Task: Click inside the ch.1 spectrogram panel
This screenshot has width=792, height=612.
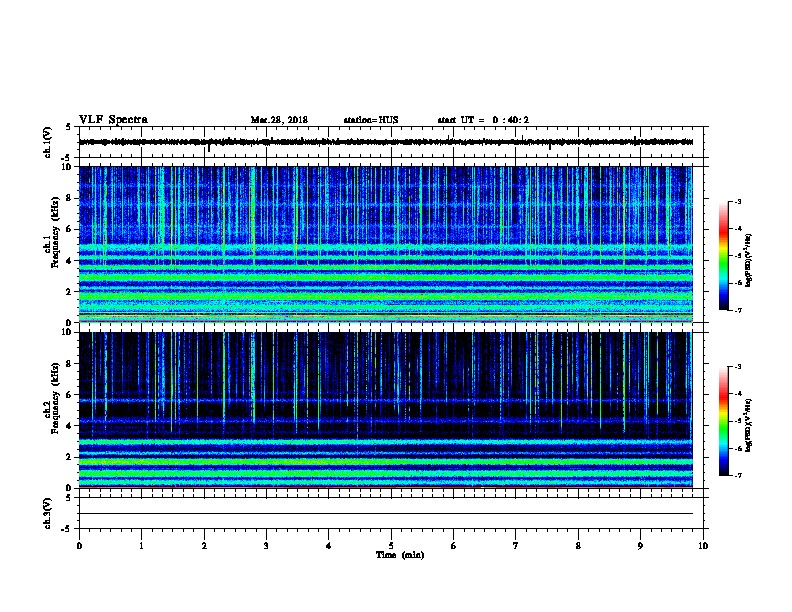Action: click(x=386, y=244)
